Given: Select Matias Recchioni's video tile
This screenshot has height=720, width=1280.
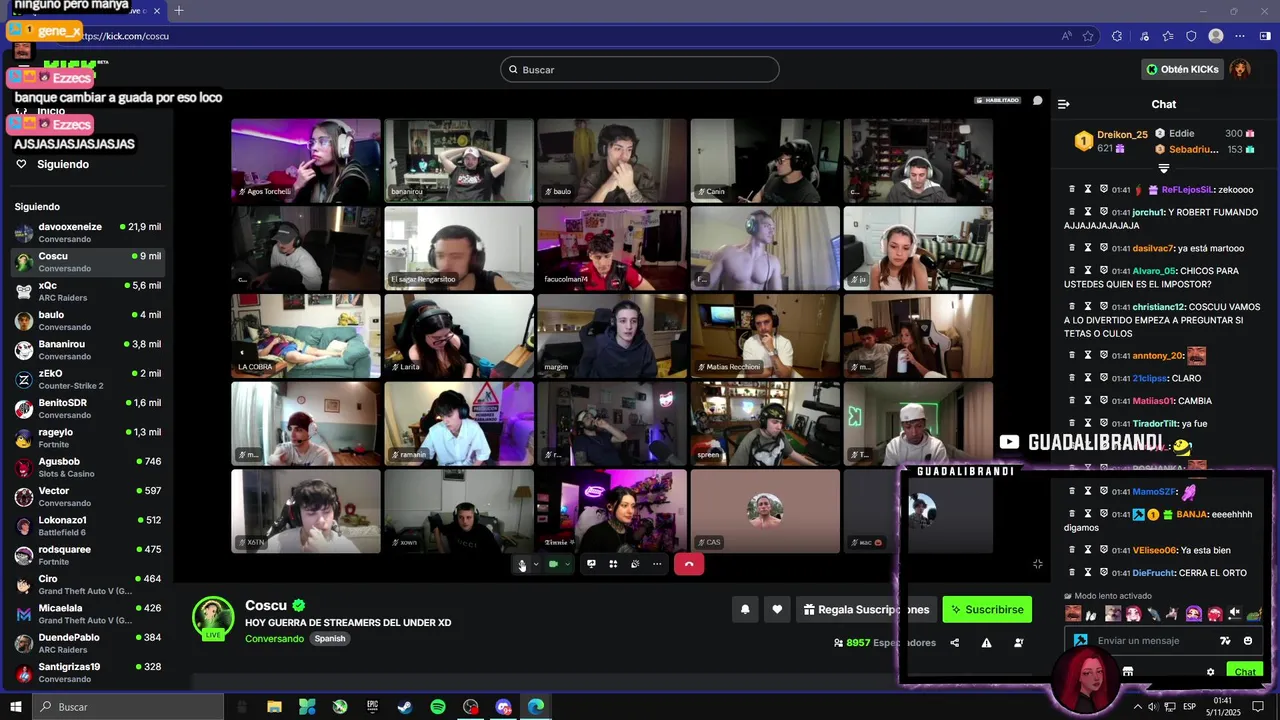Looking at the screenshot, I should [x=765, y=335].
